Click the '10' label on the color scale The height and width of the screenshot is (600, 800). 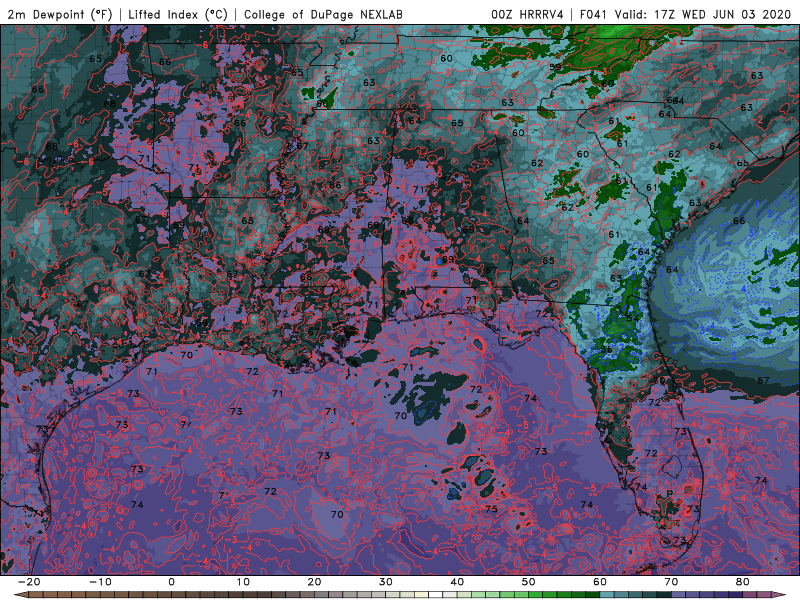[243, 582]
